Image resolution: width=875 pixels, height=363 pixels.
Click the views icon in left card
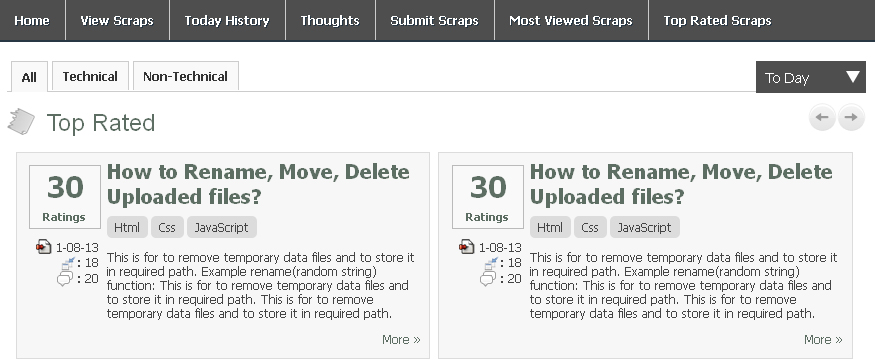pos(68,263)
